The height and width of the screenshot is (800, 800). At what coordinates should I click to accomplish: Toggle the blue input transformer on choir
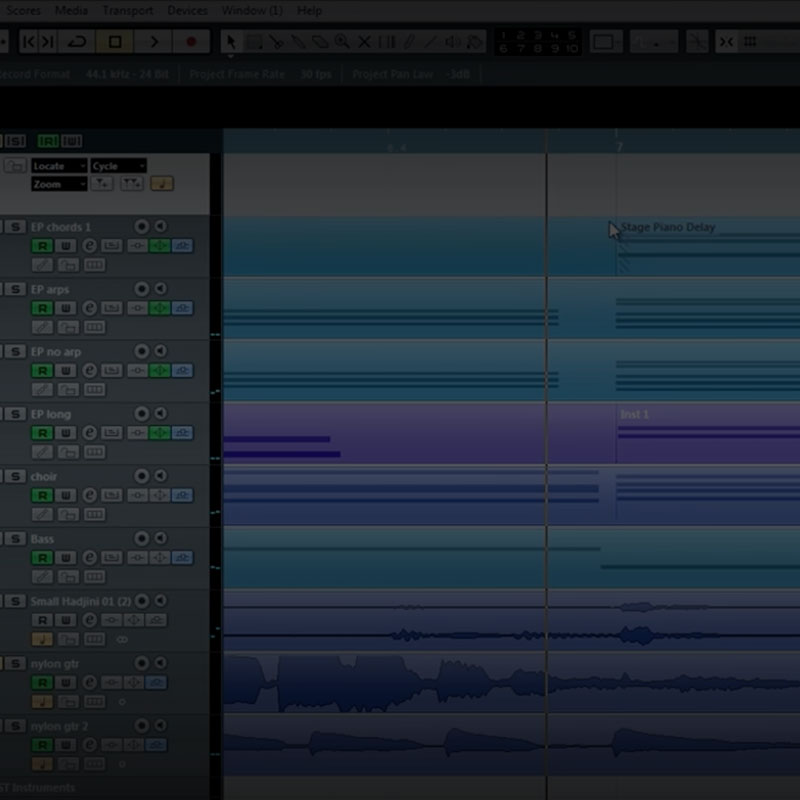coord(182,495)
